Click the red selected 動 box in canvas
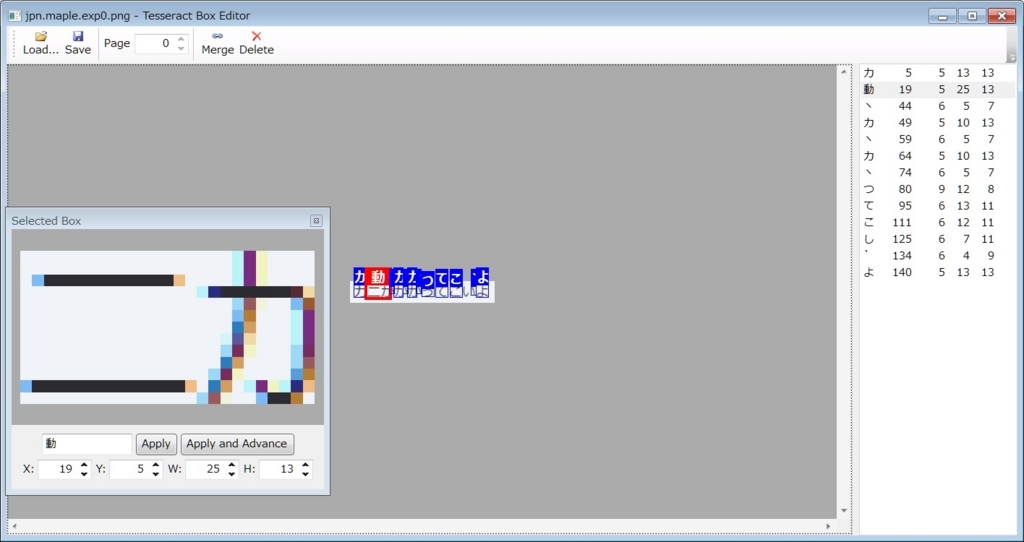This screenshot has width=1024, height=542. [378, 283]
